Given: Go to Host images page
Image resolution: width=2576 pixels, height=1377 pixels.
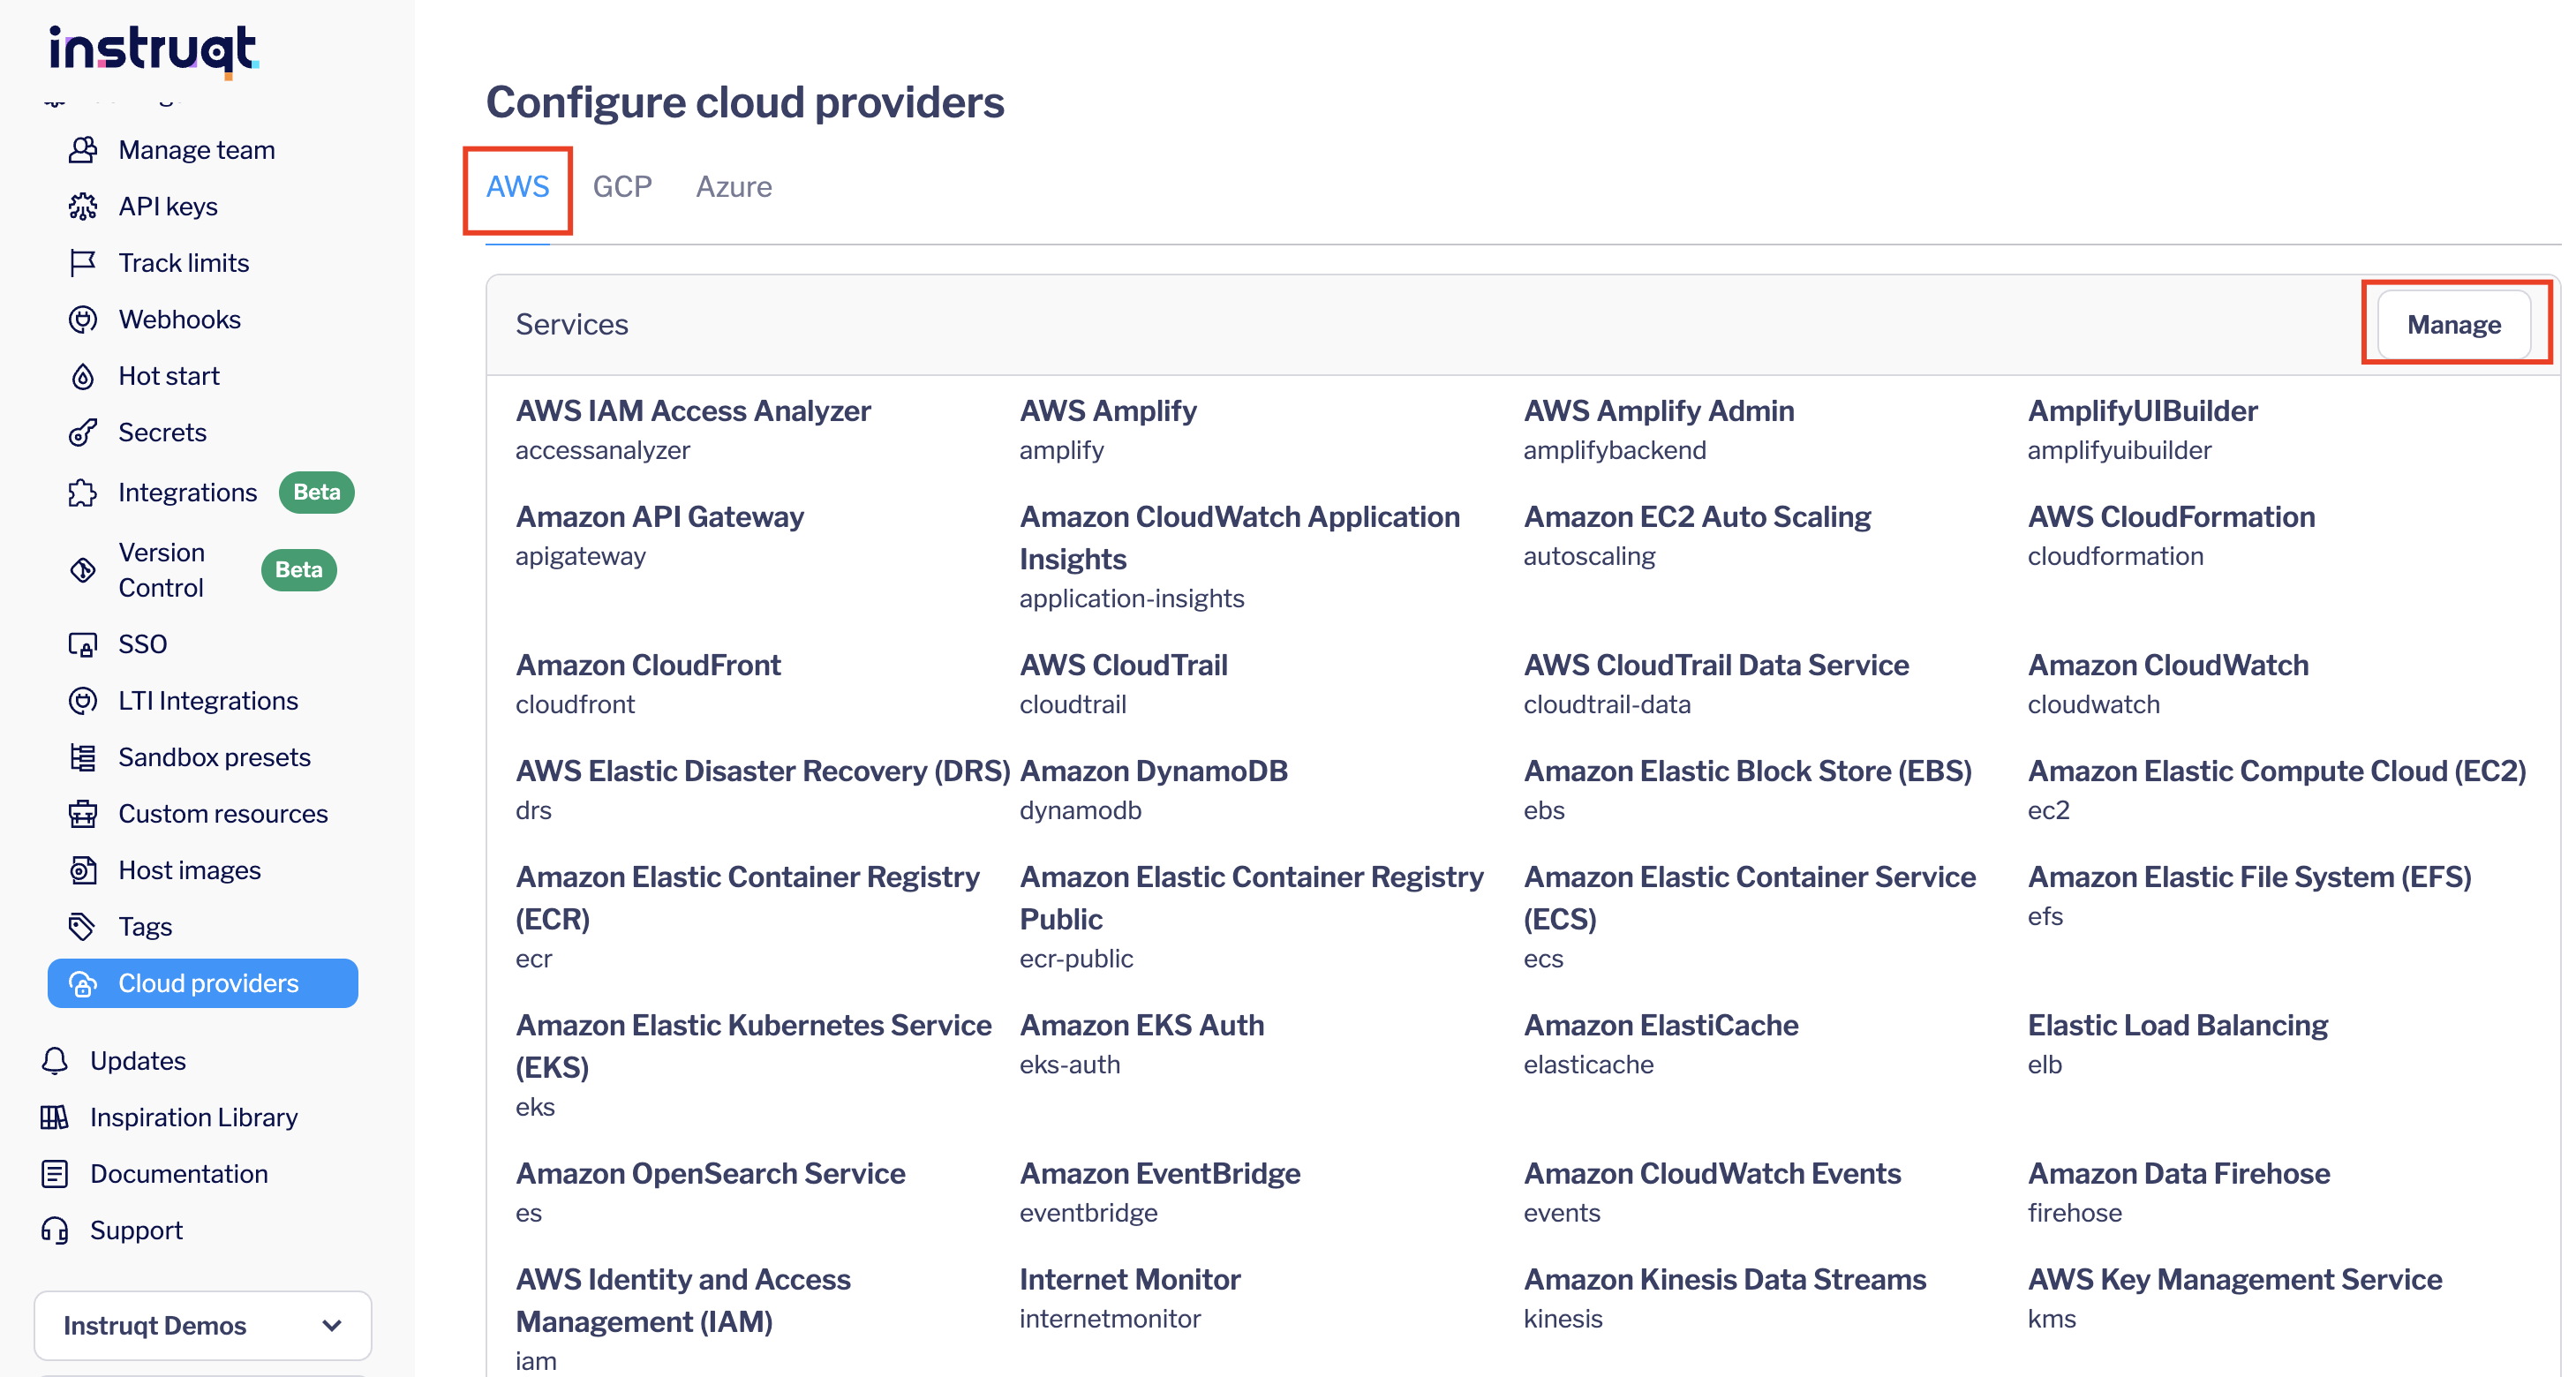Looking at the screenshot, I should click(x=189, y=870).
